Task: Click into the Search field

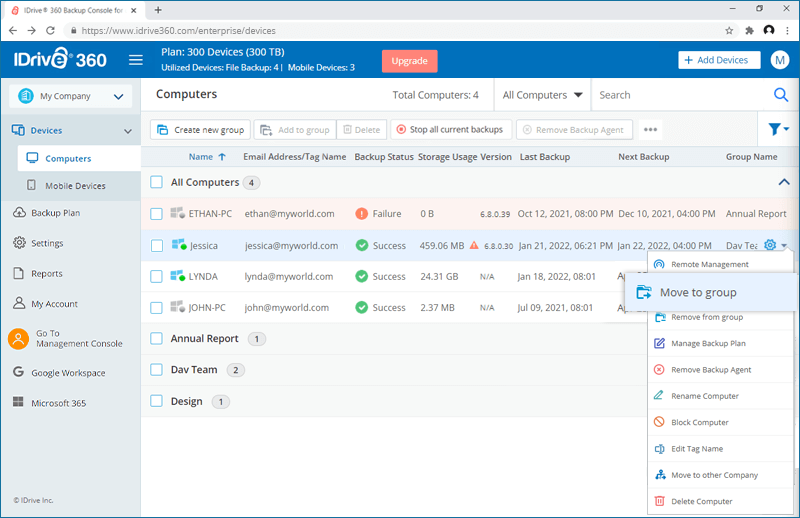Action: tap(681, 95)
